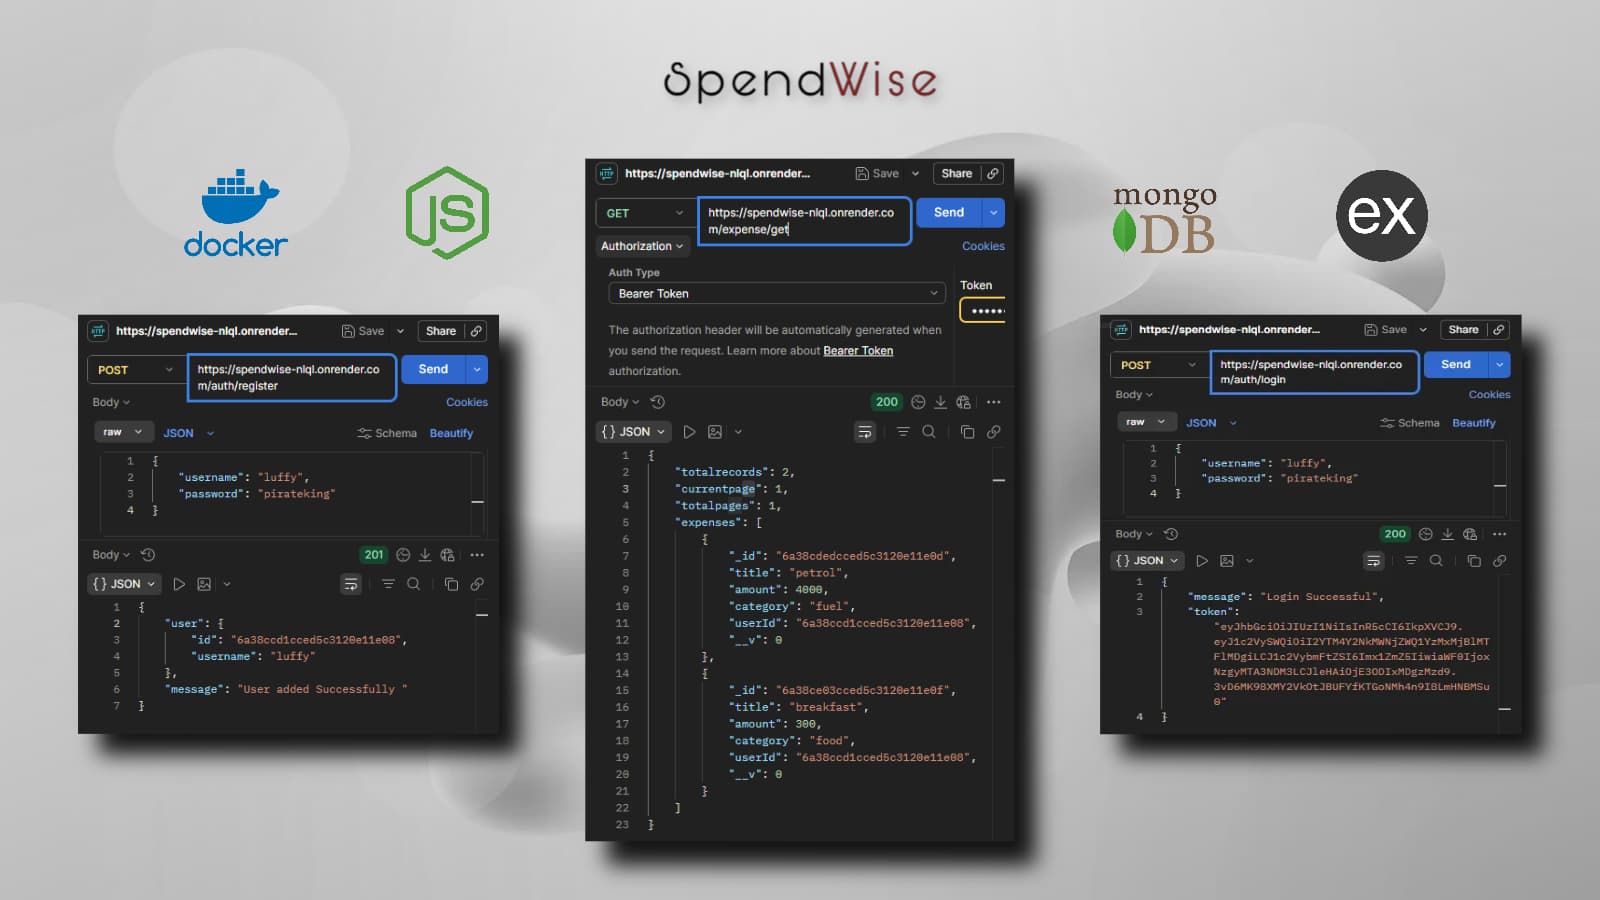Search within the expense/get response
Image resolution: width=1600 pixels, height=900 pixels.
pos(929,432)
